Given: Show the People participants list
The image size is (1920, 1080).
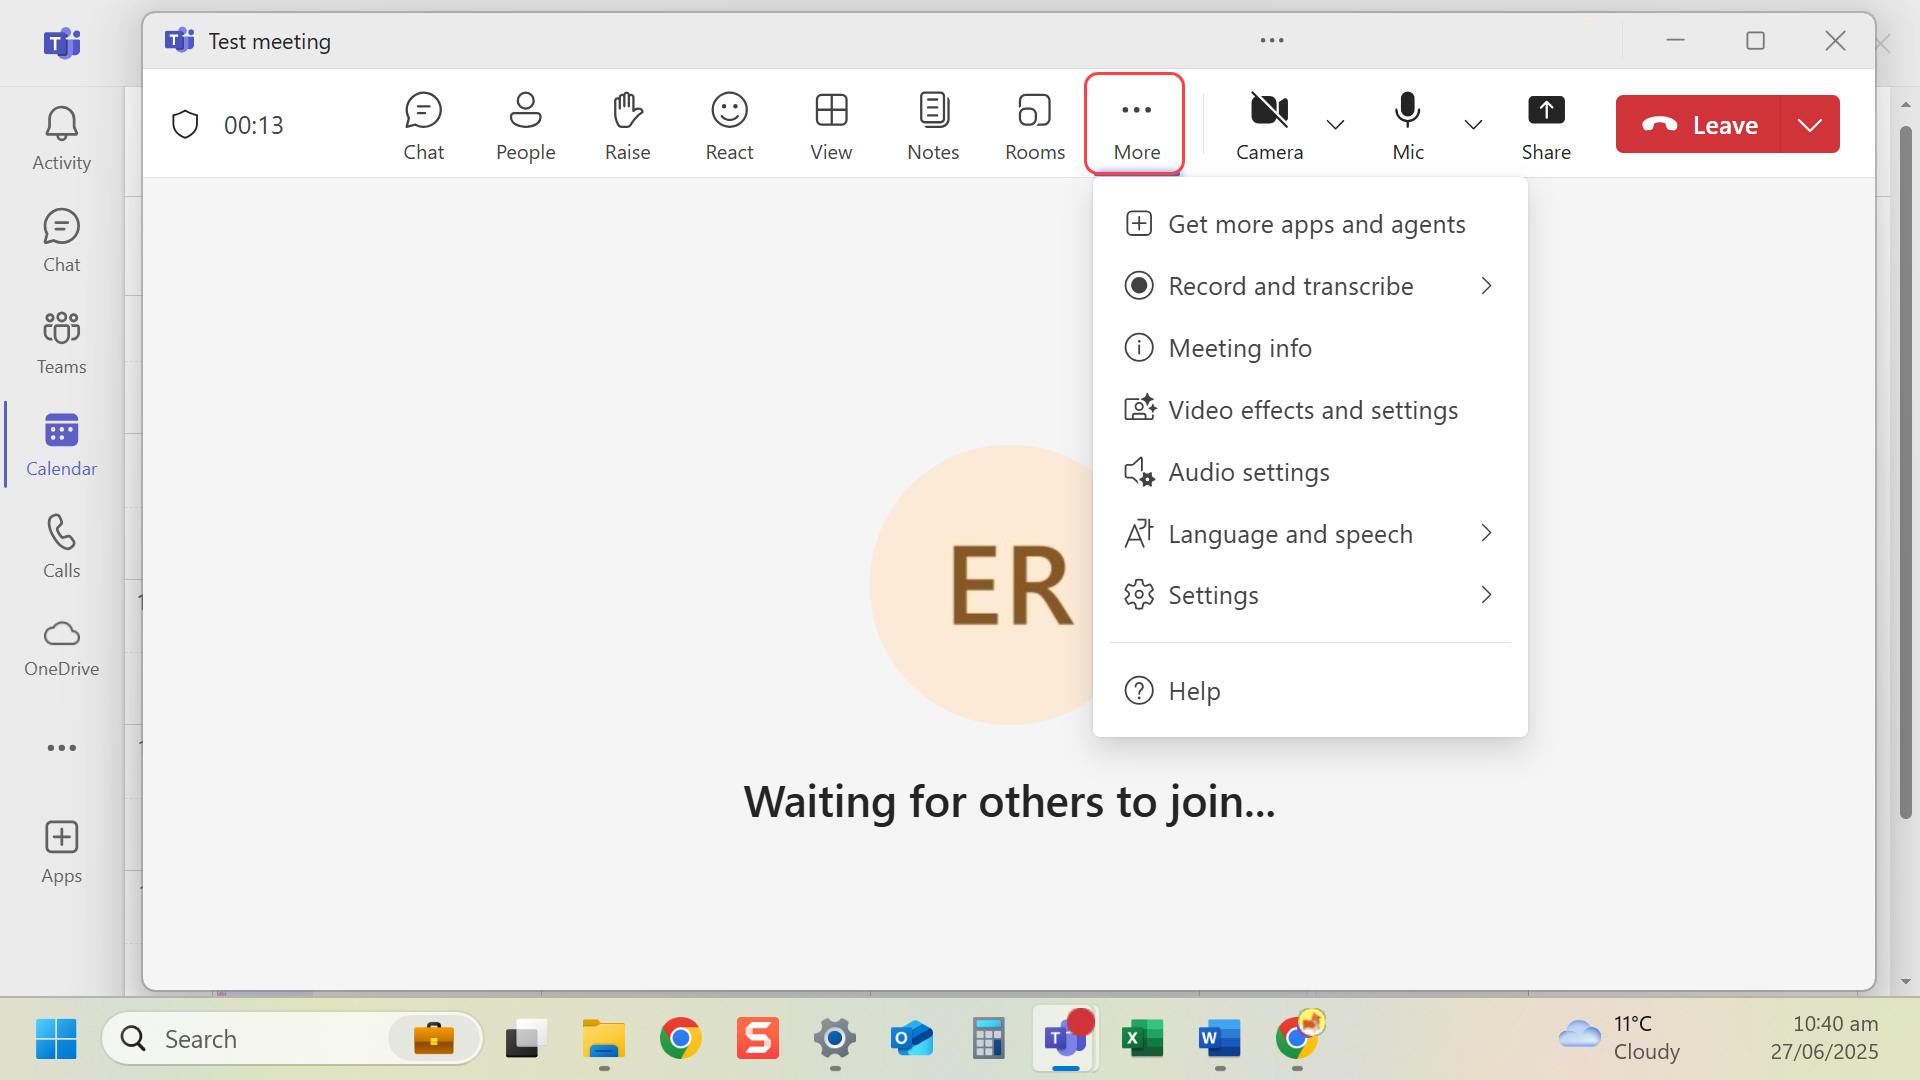Looking at the screenshot, I should click(x=525, y=125).
